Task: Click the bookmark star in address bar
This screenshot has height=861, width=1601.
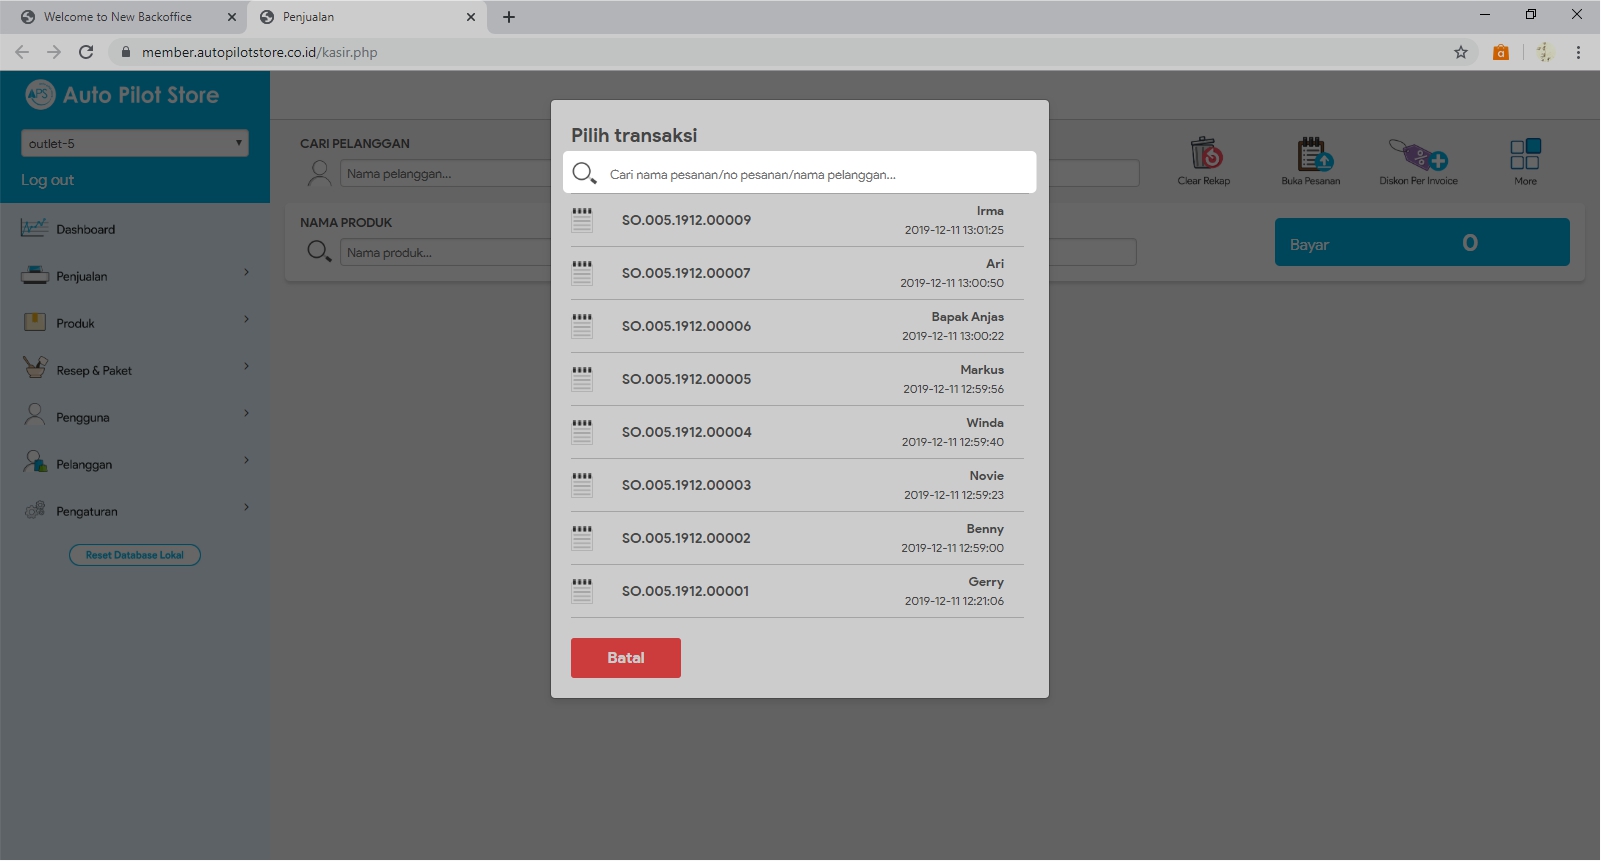Action: tap(1461, 52)
